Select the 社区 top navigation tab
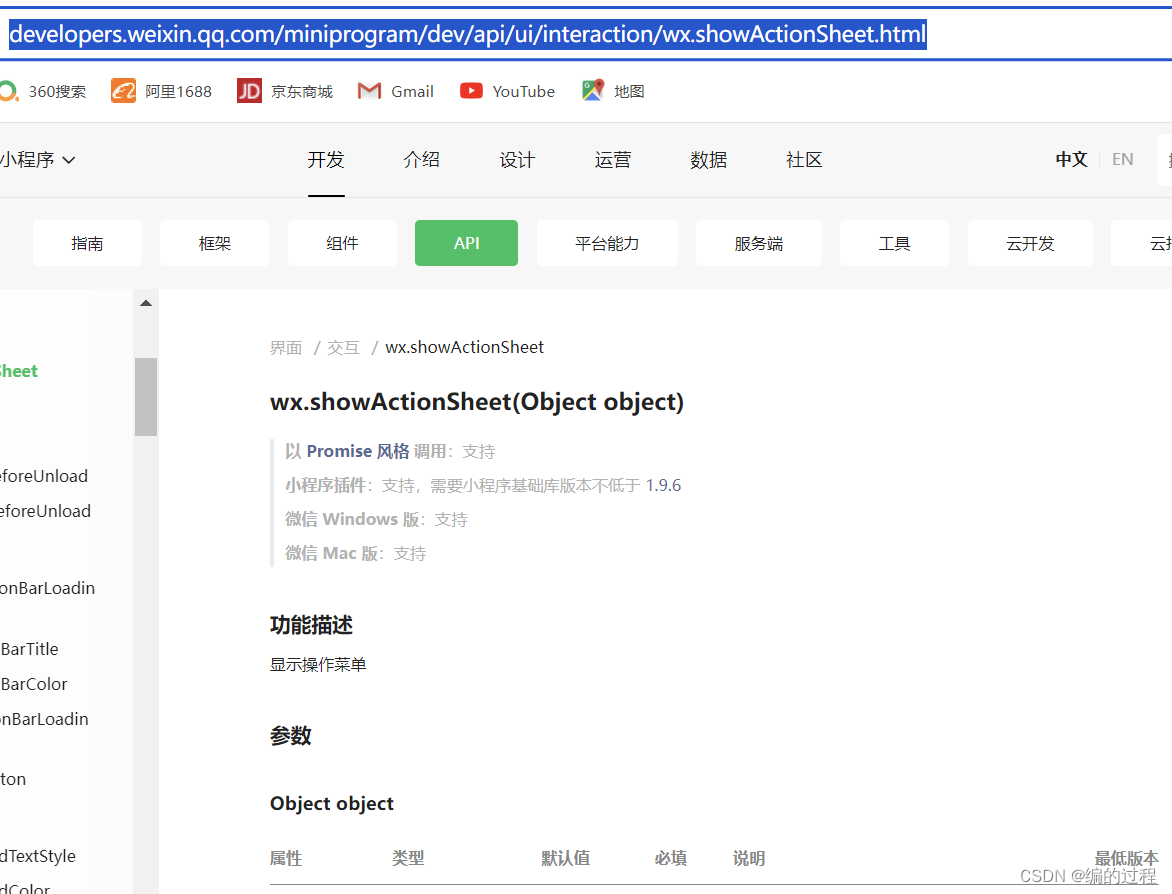1172x894 pixels. 804,160
